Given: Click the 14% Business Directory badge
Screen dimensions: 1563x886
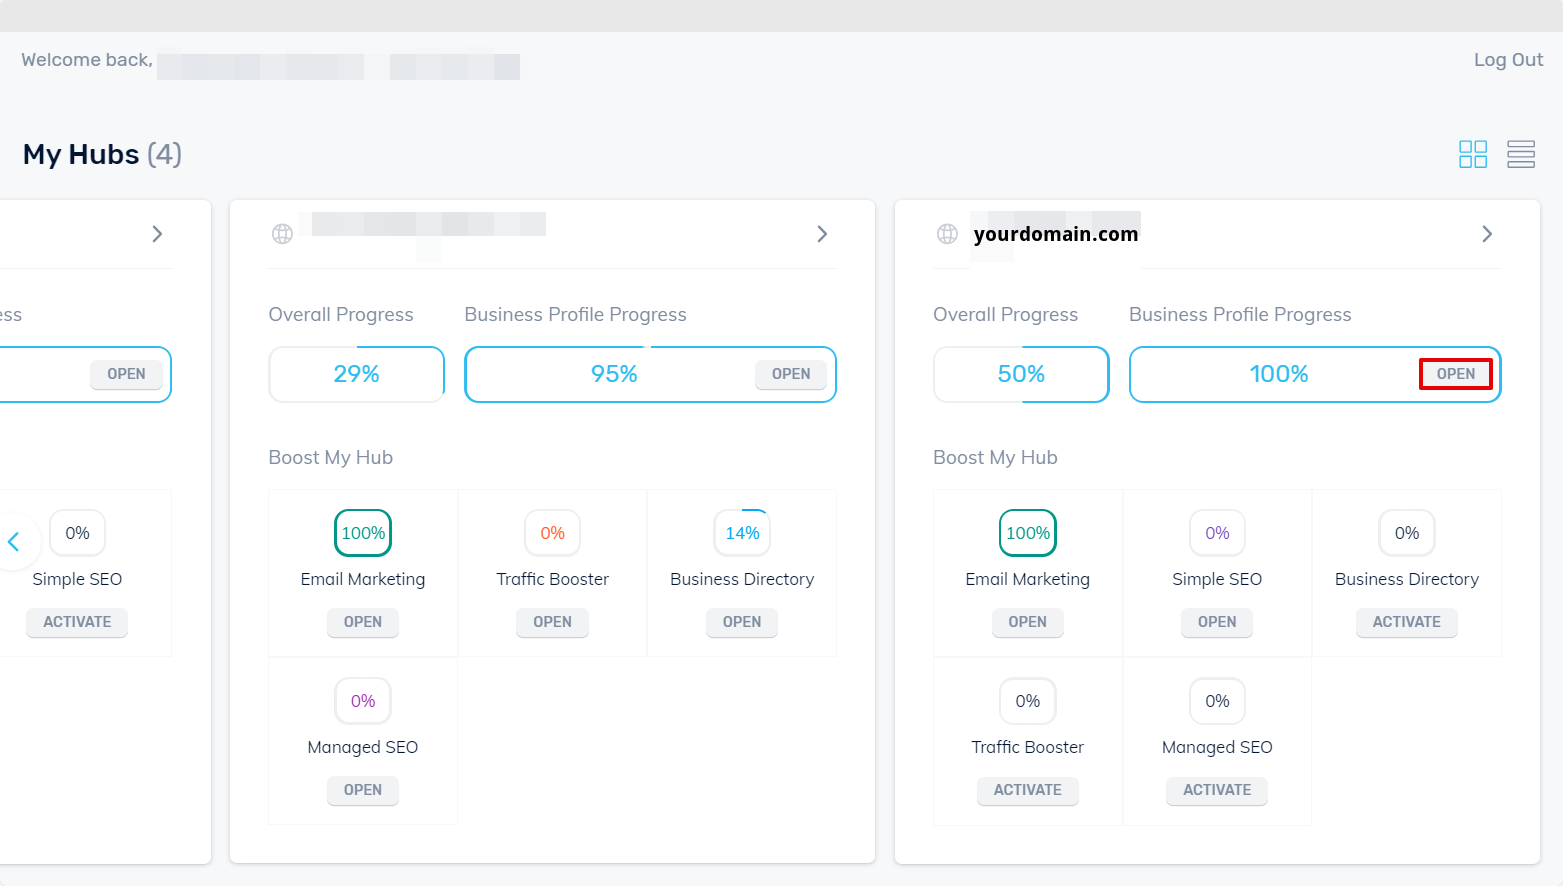Looking at the screenshot, I should [742, 533].
